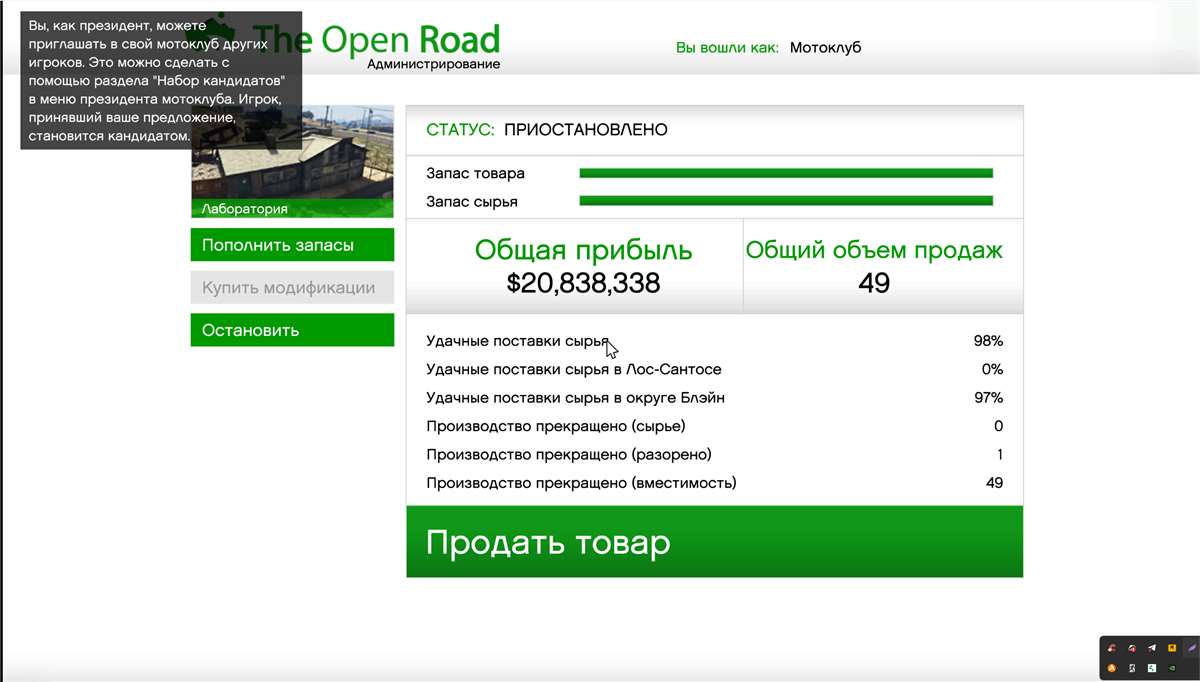Viewport: 1200px width, 682px height.
Task: Click 'Производство прекращено (разорено)' row
Action: pos(714,454)
